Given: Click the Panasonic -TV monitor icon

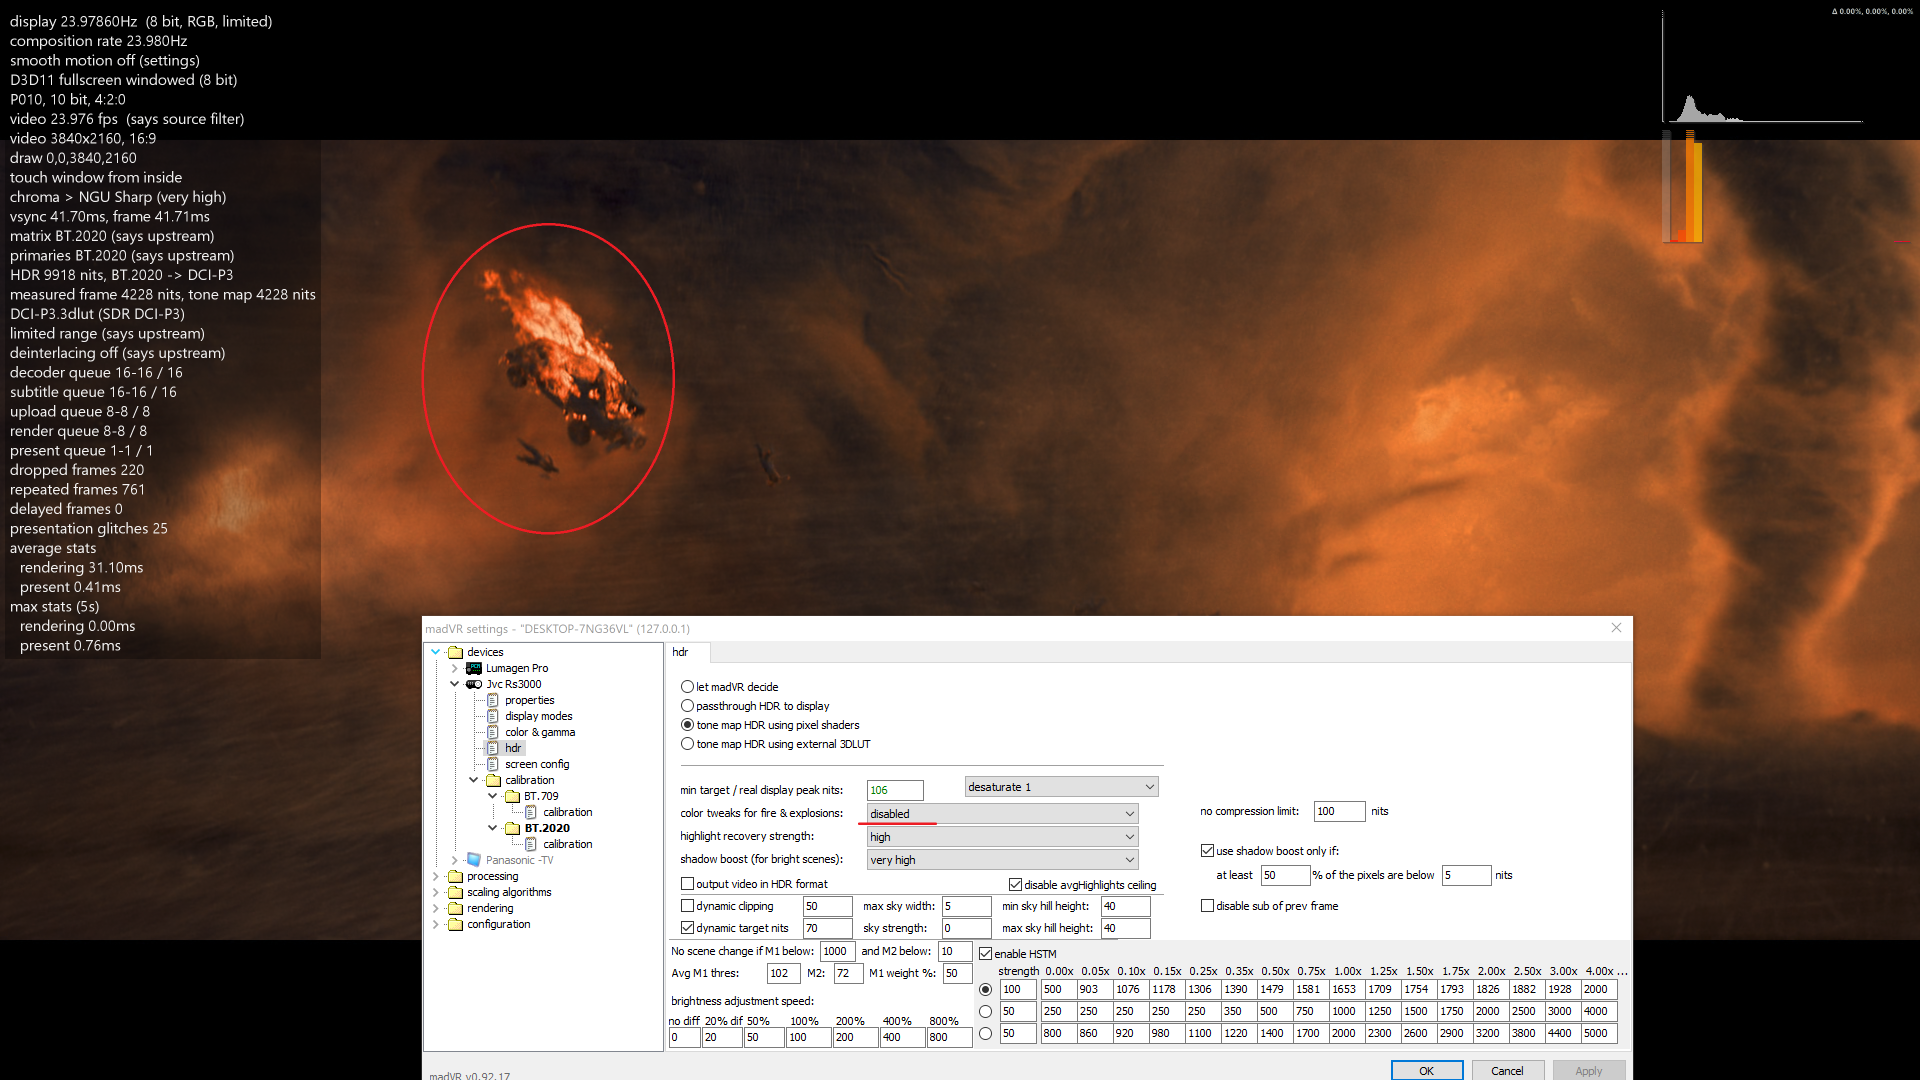Looking at the screenshot, I should coord(474,860).
